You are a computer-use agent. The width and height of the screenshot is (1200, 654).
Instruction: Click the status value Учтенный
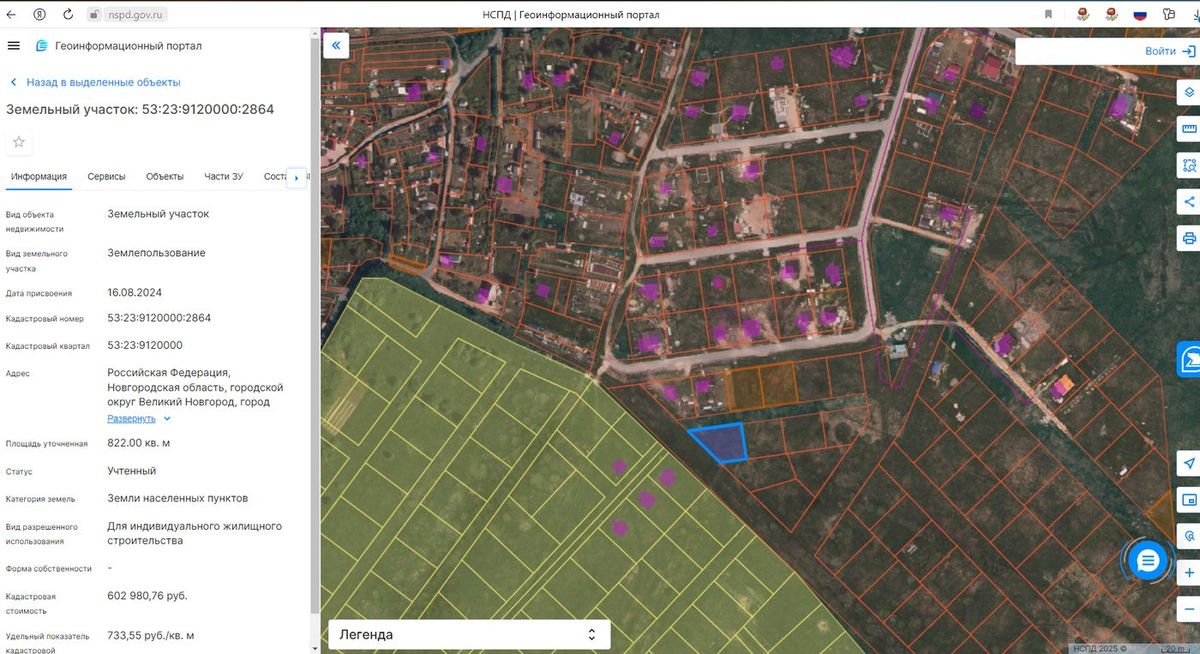(x=131, y=471)
